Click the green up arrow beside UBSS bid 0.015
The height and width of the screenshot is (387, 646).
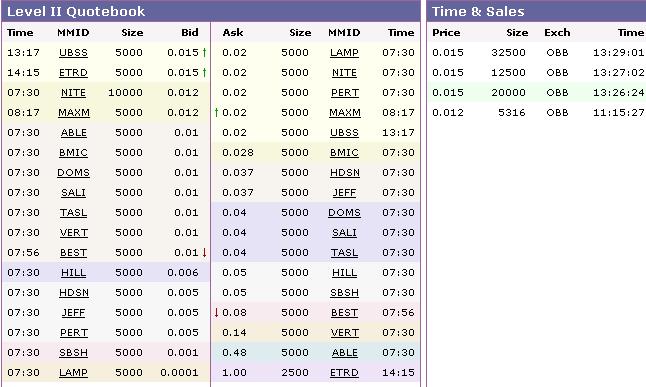pyautogui.click(x=204, y=52)
